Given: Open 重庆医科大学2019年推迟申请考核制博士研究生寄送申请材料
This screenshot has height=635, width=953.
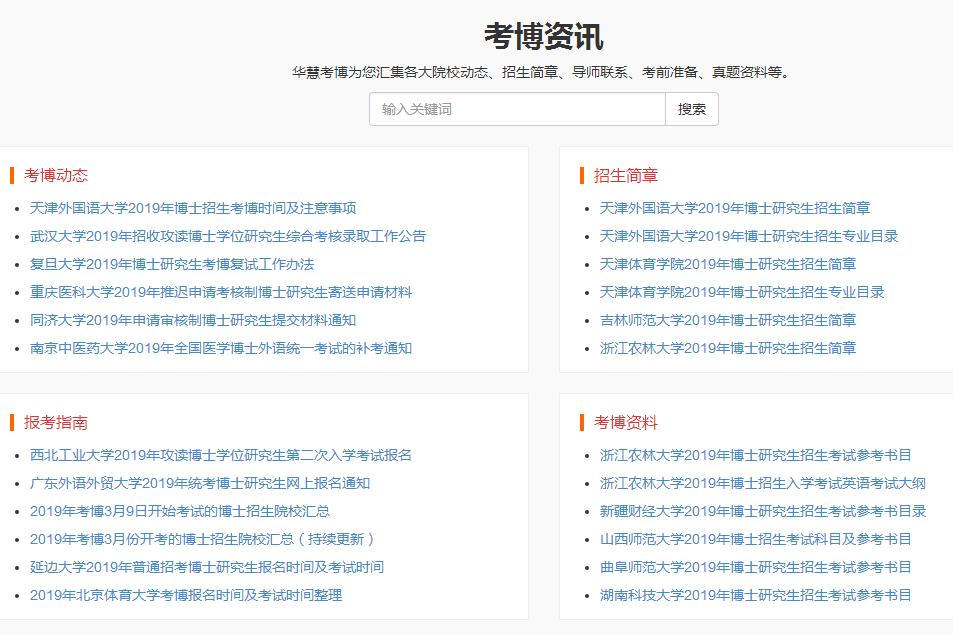Looking at the screenshot, I should (x=221, y=292).
